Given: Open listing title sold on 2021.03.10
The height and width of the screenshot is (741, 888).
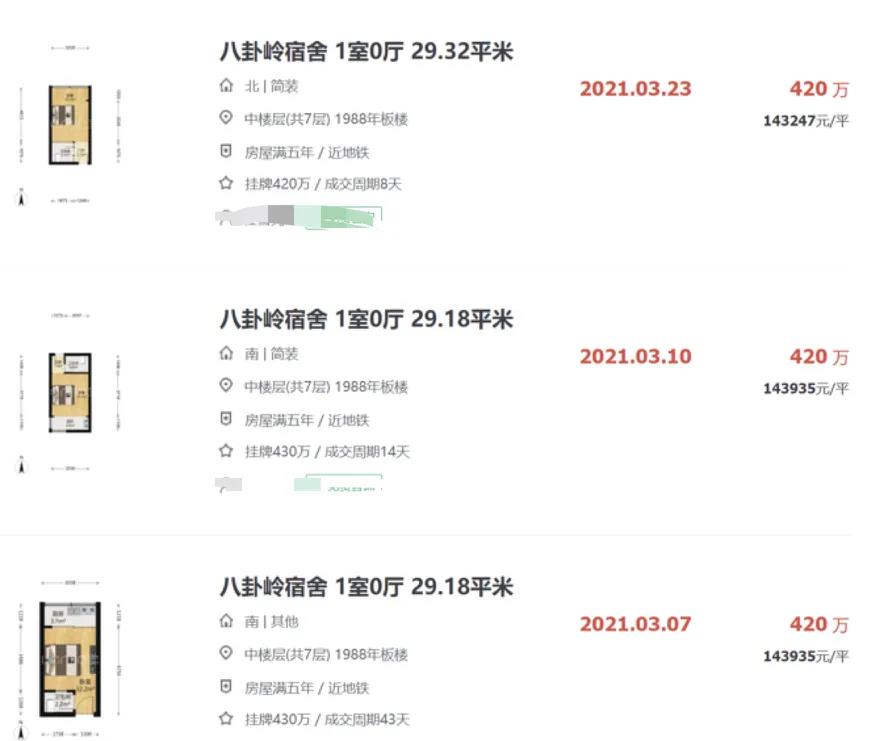Looking at the screenshot, I should tap(366, 319).
